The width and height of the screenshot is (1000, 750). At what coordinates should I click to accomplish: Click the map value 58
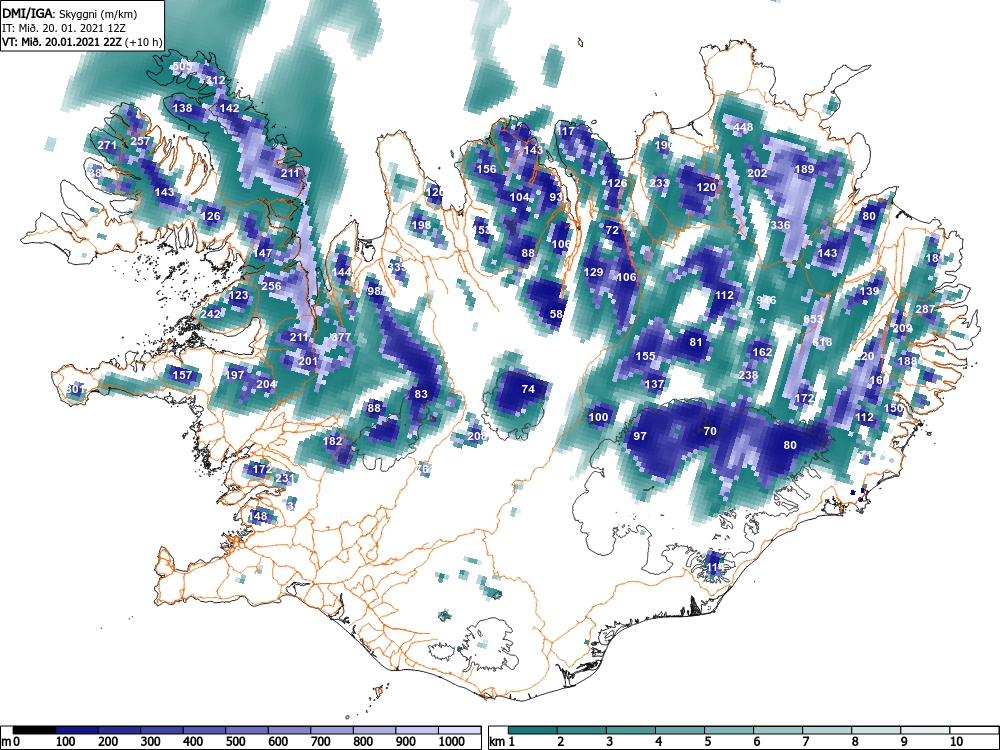[556, 314]
